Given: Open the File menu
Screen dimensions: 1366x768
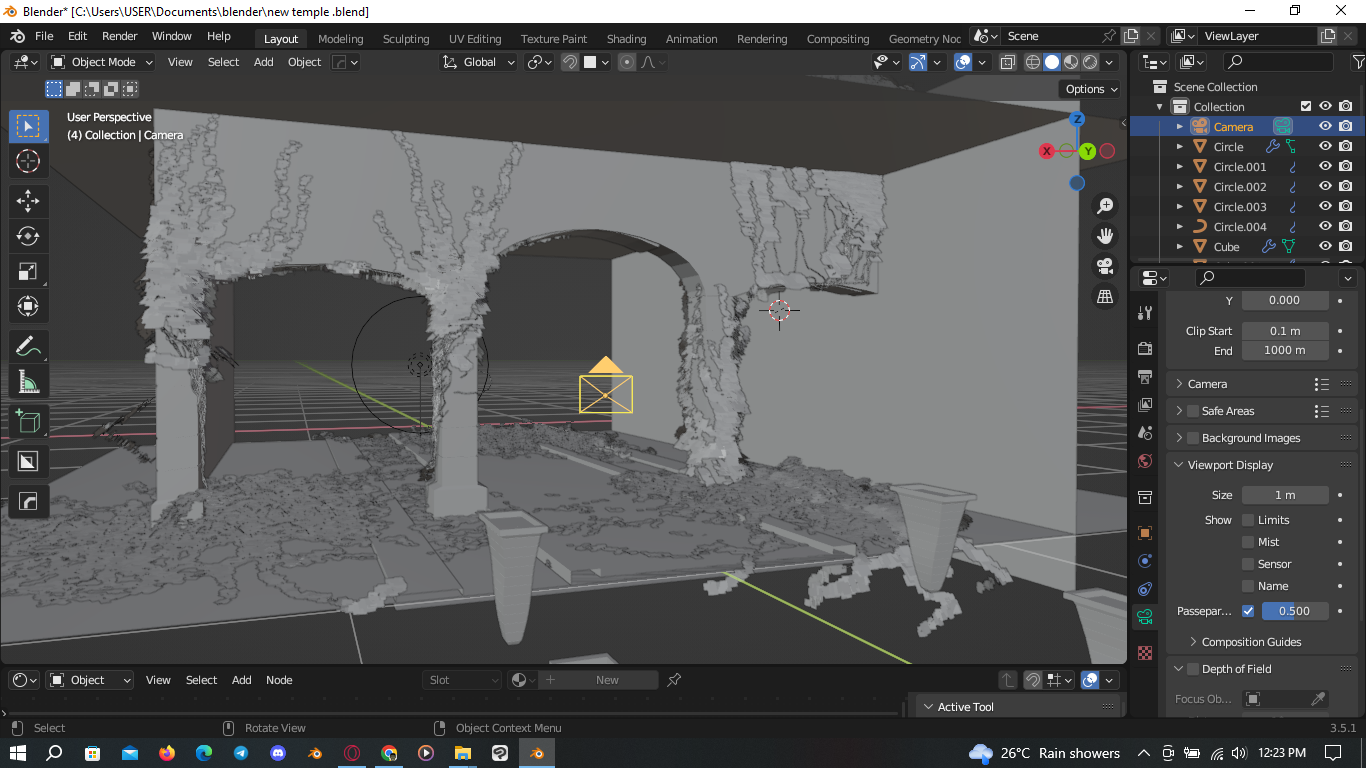Looking at the screenshot, I should coord(44,36).
